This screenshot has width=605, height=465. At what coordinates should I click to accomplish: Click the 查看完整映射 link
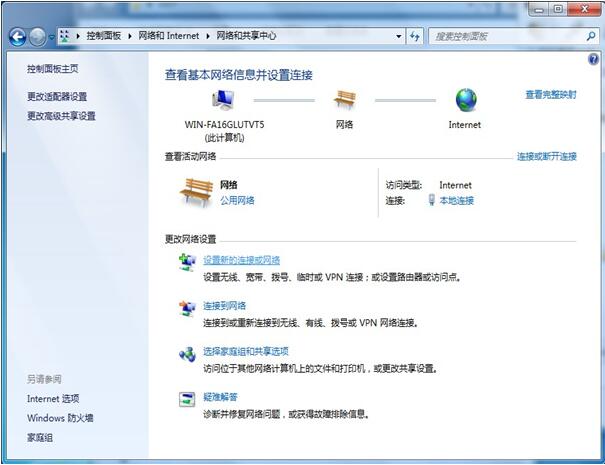[x=550, y=95]
